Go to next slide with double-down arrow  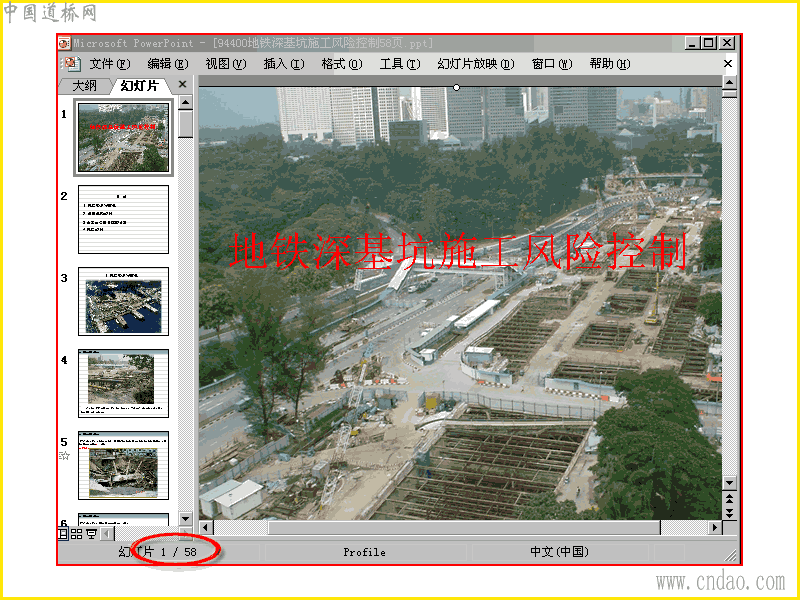[x=730, y=512]
